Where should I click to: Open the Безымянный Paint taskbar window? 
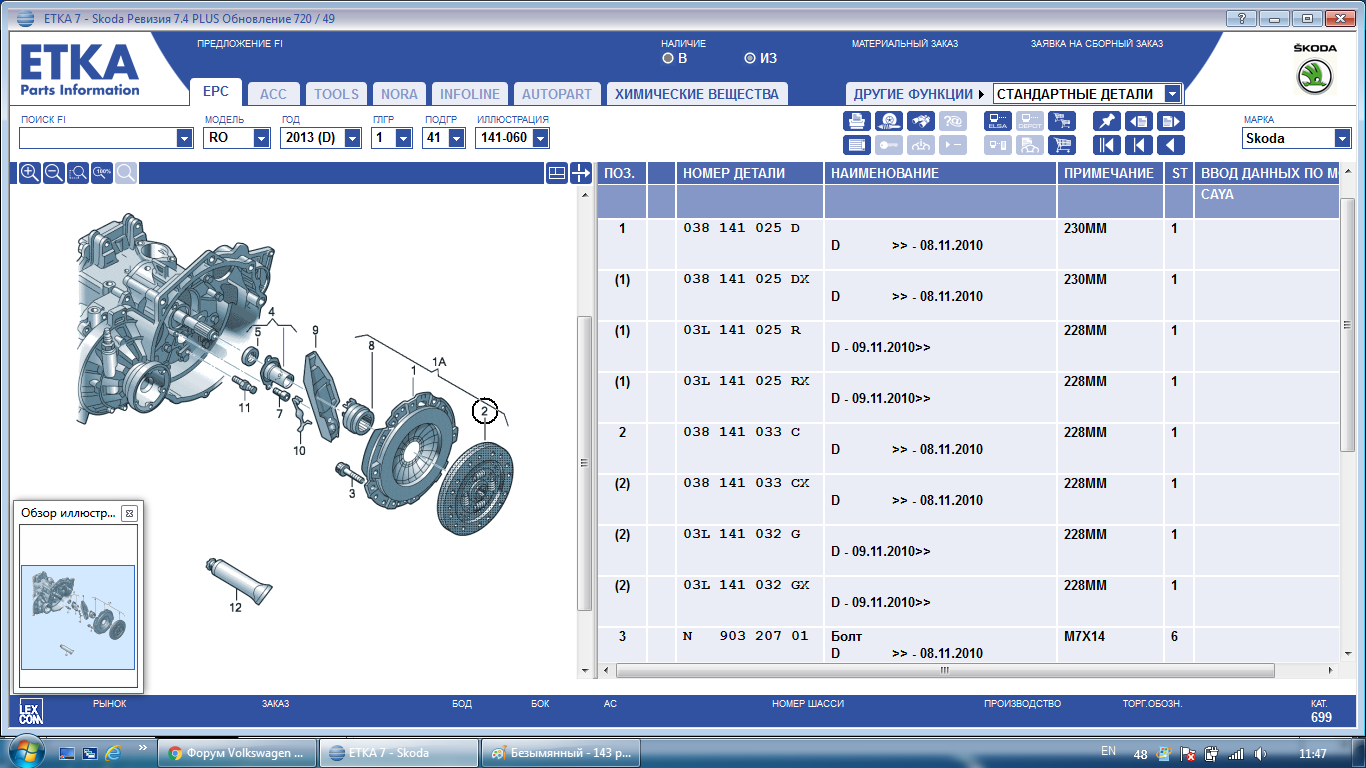pos(560,753)
